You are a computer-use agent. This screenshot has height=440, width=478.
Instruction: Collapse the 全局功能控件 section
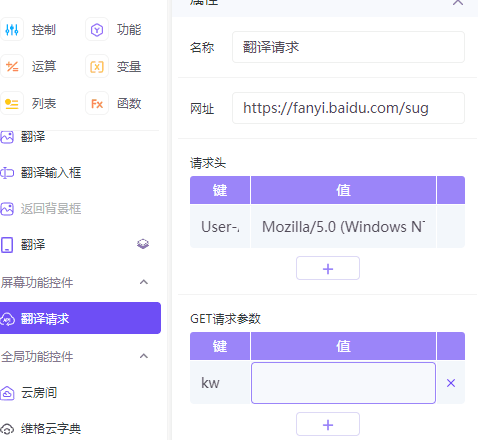click(x=144, y=356)
